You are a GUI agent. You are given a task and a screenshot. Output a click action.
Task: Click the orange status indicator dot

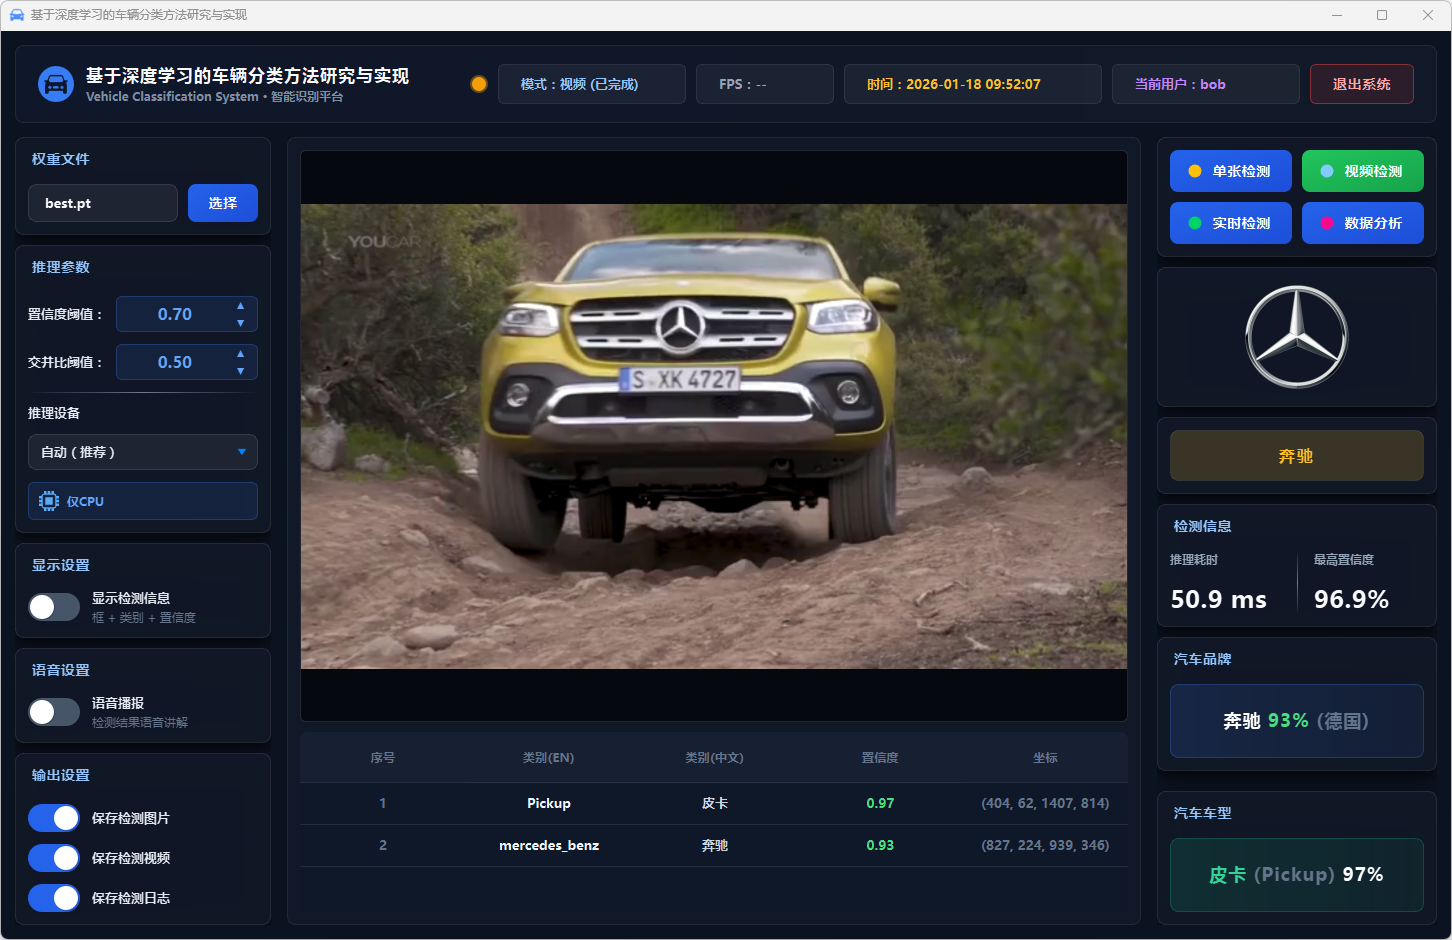479,84
